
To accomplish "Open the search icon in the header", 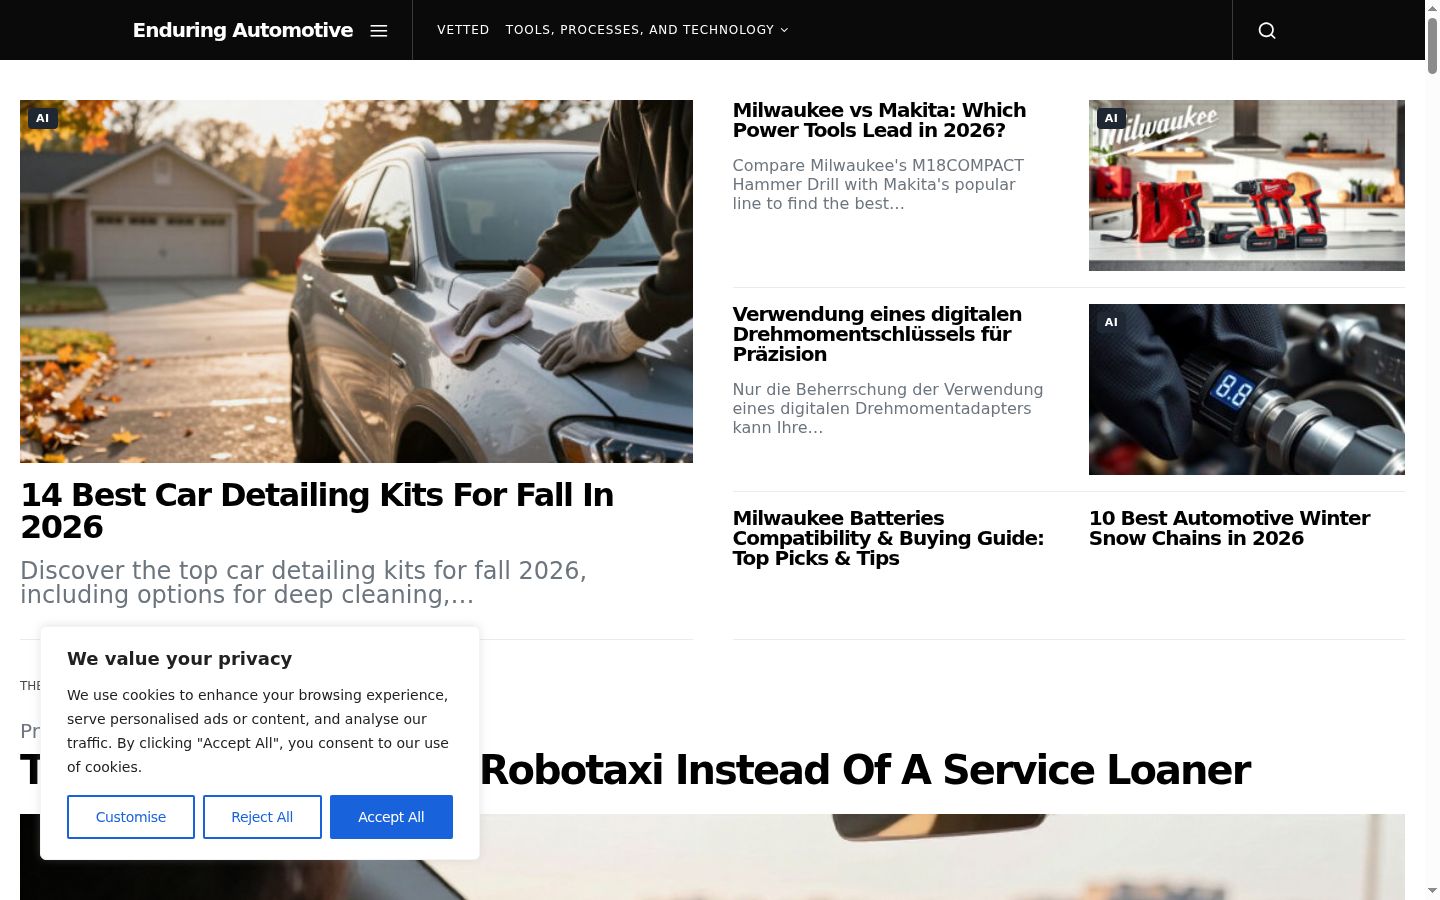I will [1267, 30].
